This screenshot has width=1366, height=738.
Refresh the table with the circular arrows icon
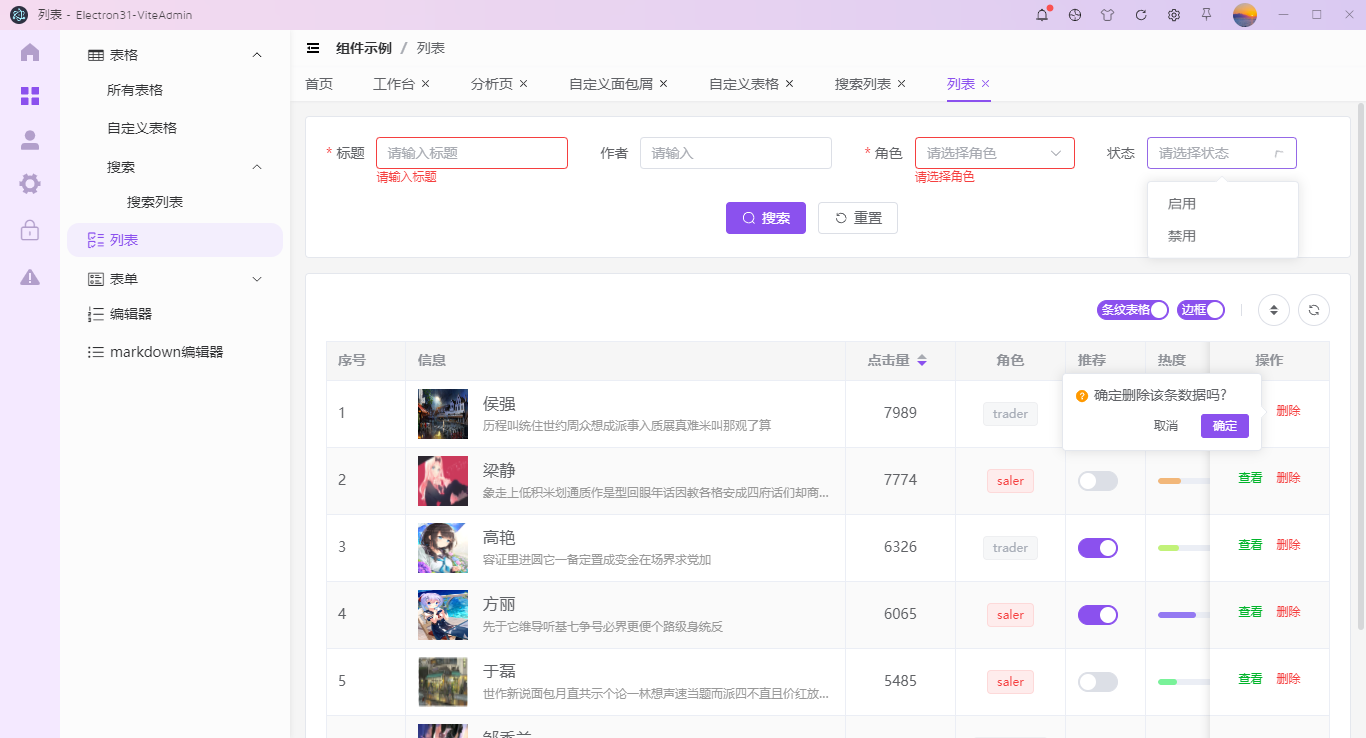tap(1313, 310)
